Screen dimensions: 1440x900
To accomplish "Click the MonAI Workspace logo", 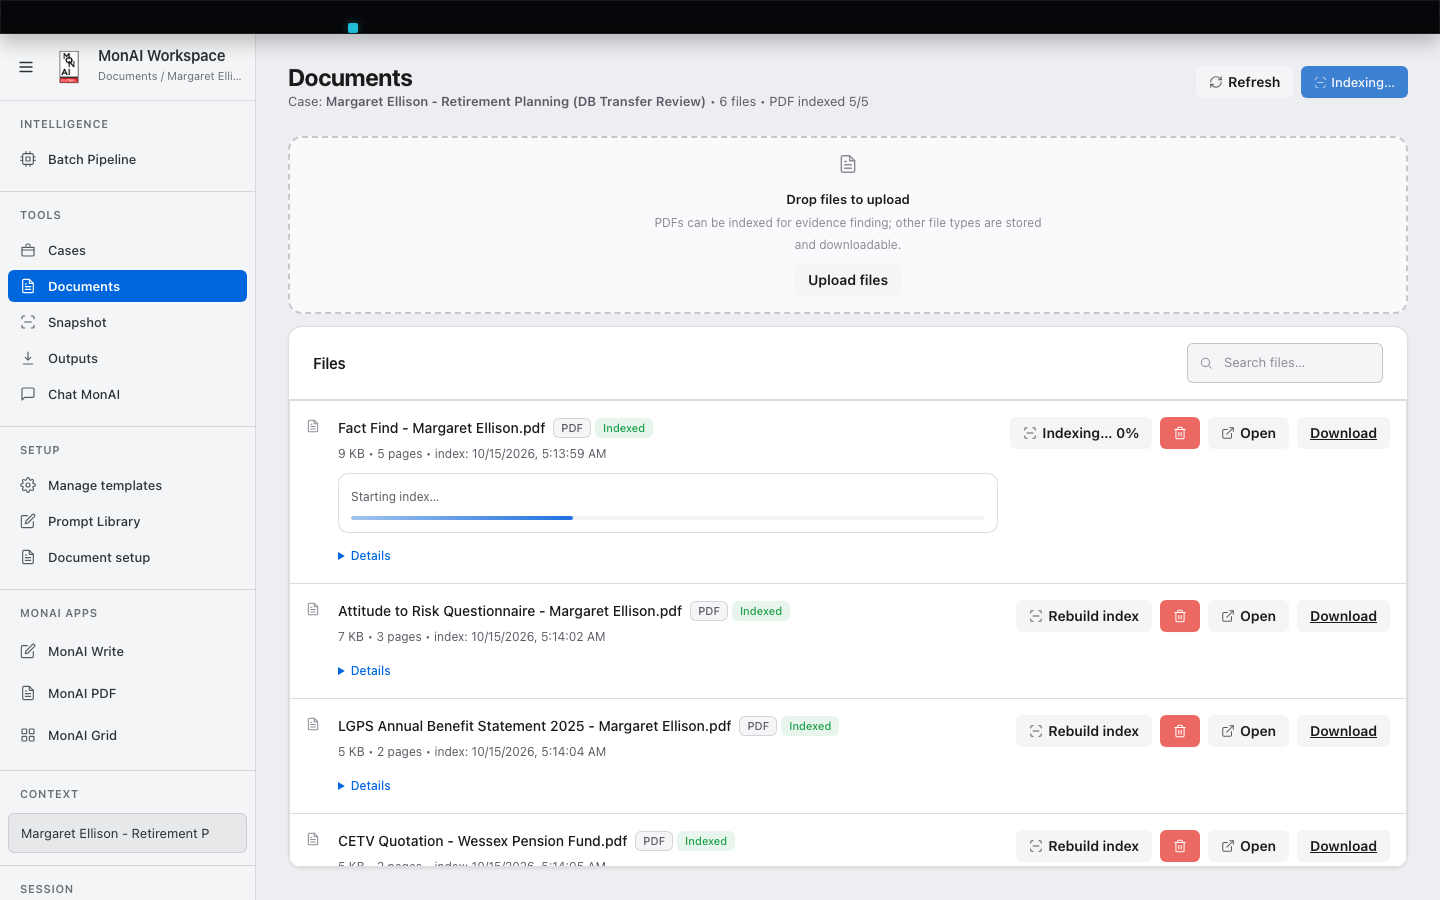I will (69, 67).
